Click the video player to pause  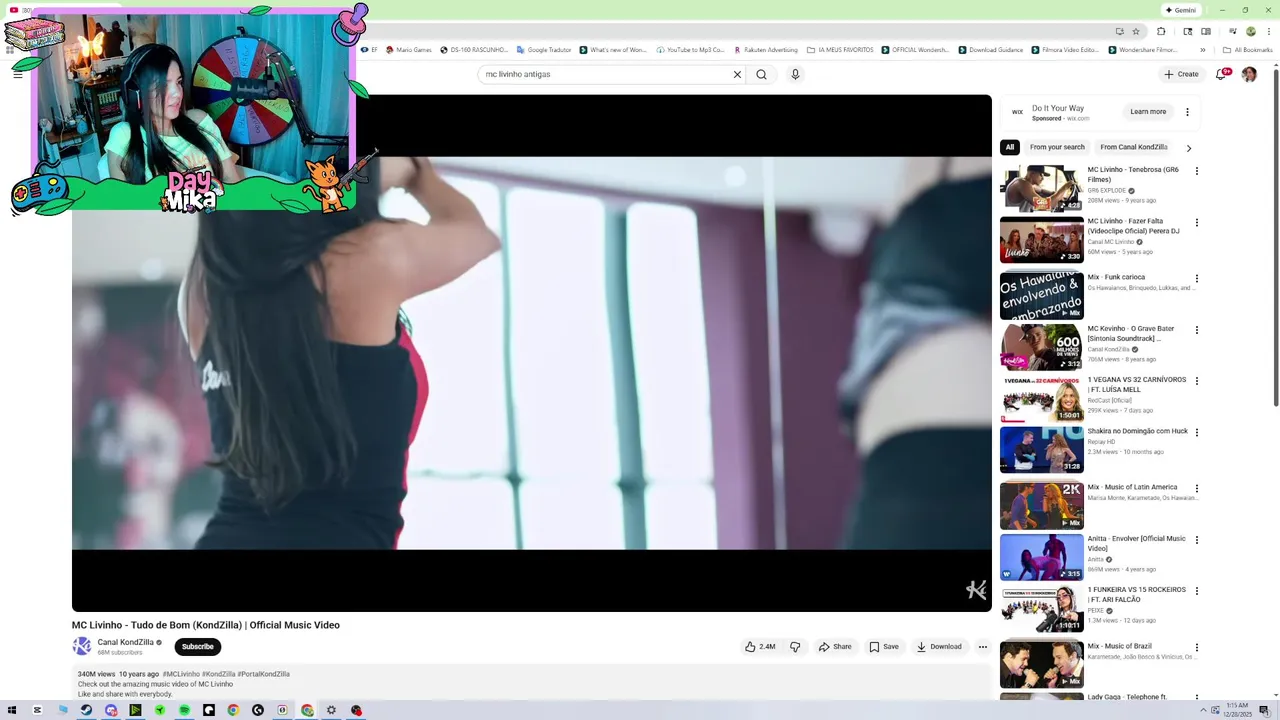(x=532, y=353)
